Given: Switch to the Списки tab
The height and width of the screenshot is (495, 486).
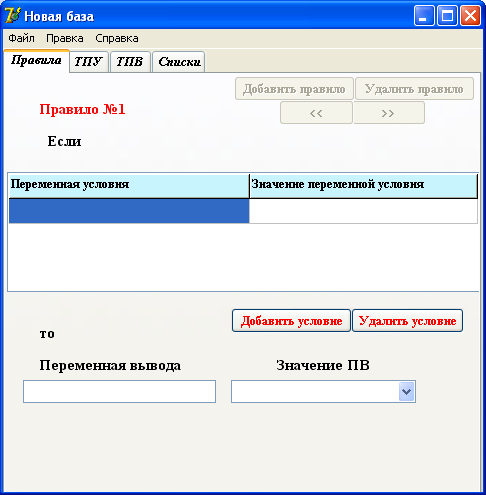Looking at the screenshot, I should tap(179, 62).
